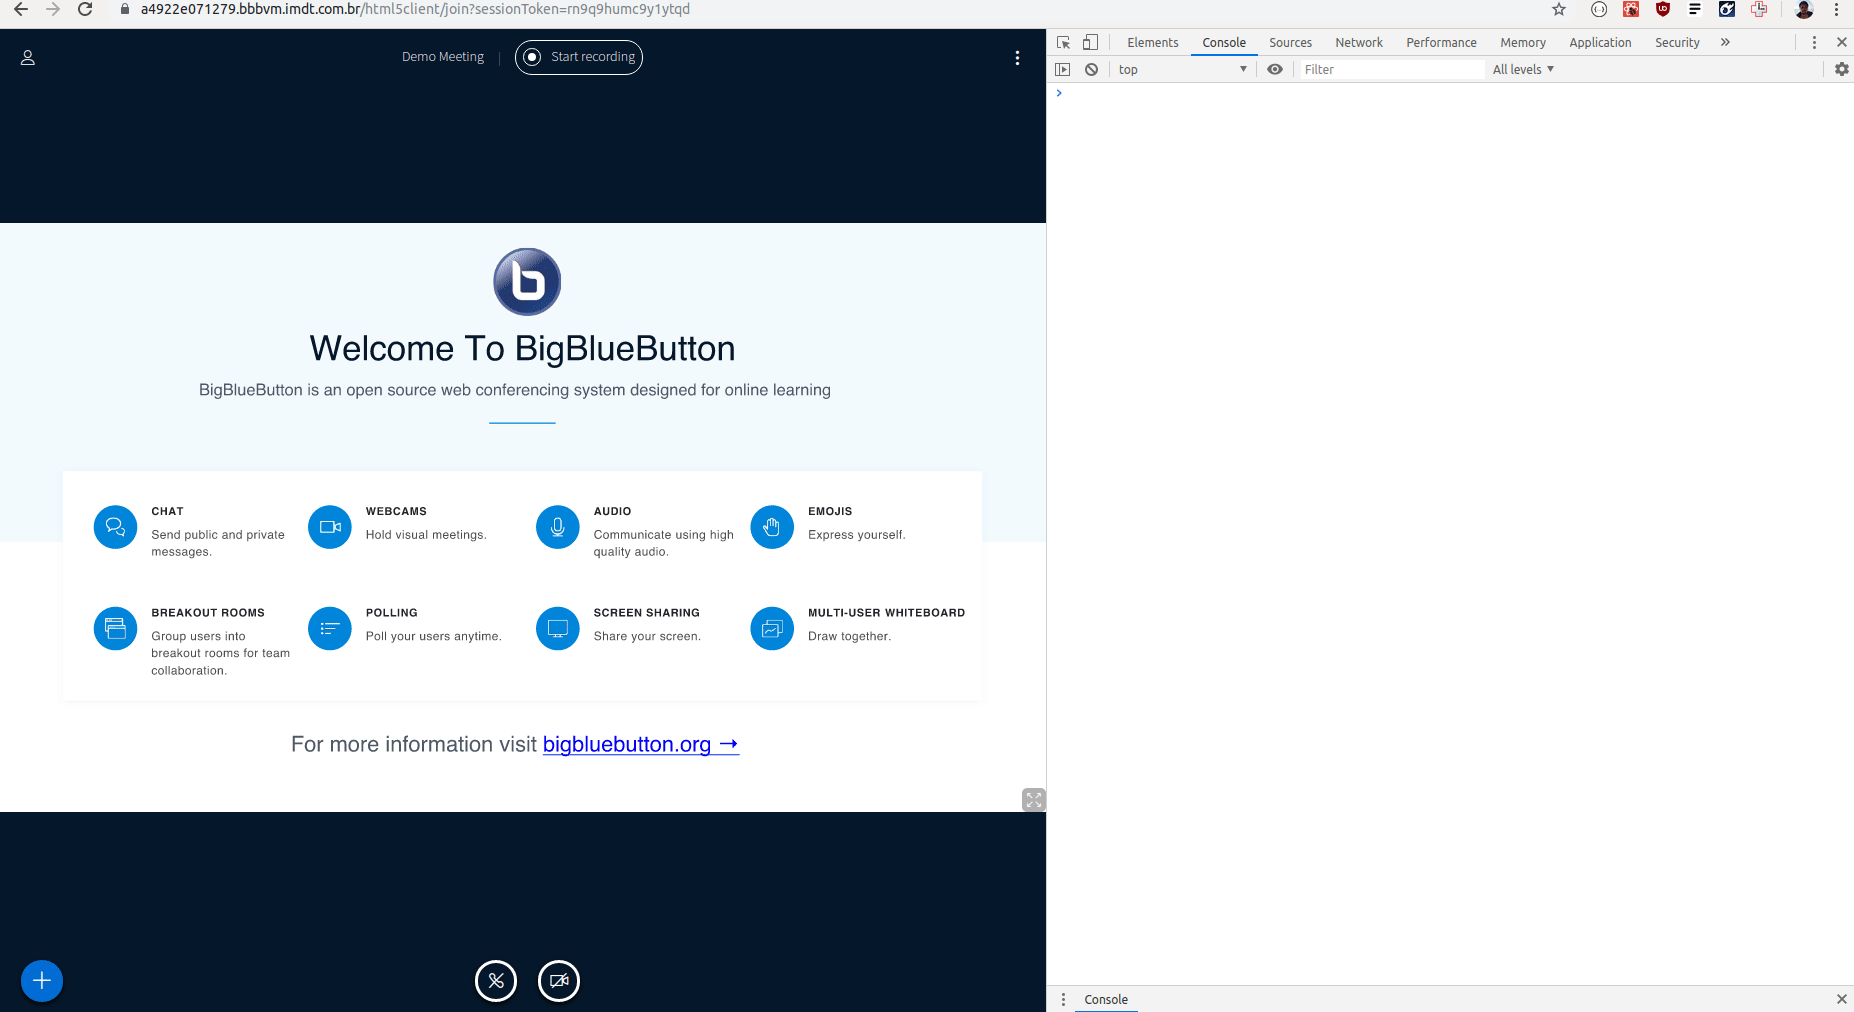Screen dimensions: 1854x1012
Task: Switch to the Elements tab
Action: (1152, 42)
